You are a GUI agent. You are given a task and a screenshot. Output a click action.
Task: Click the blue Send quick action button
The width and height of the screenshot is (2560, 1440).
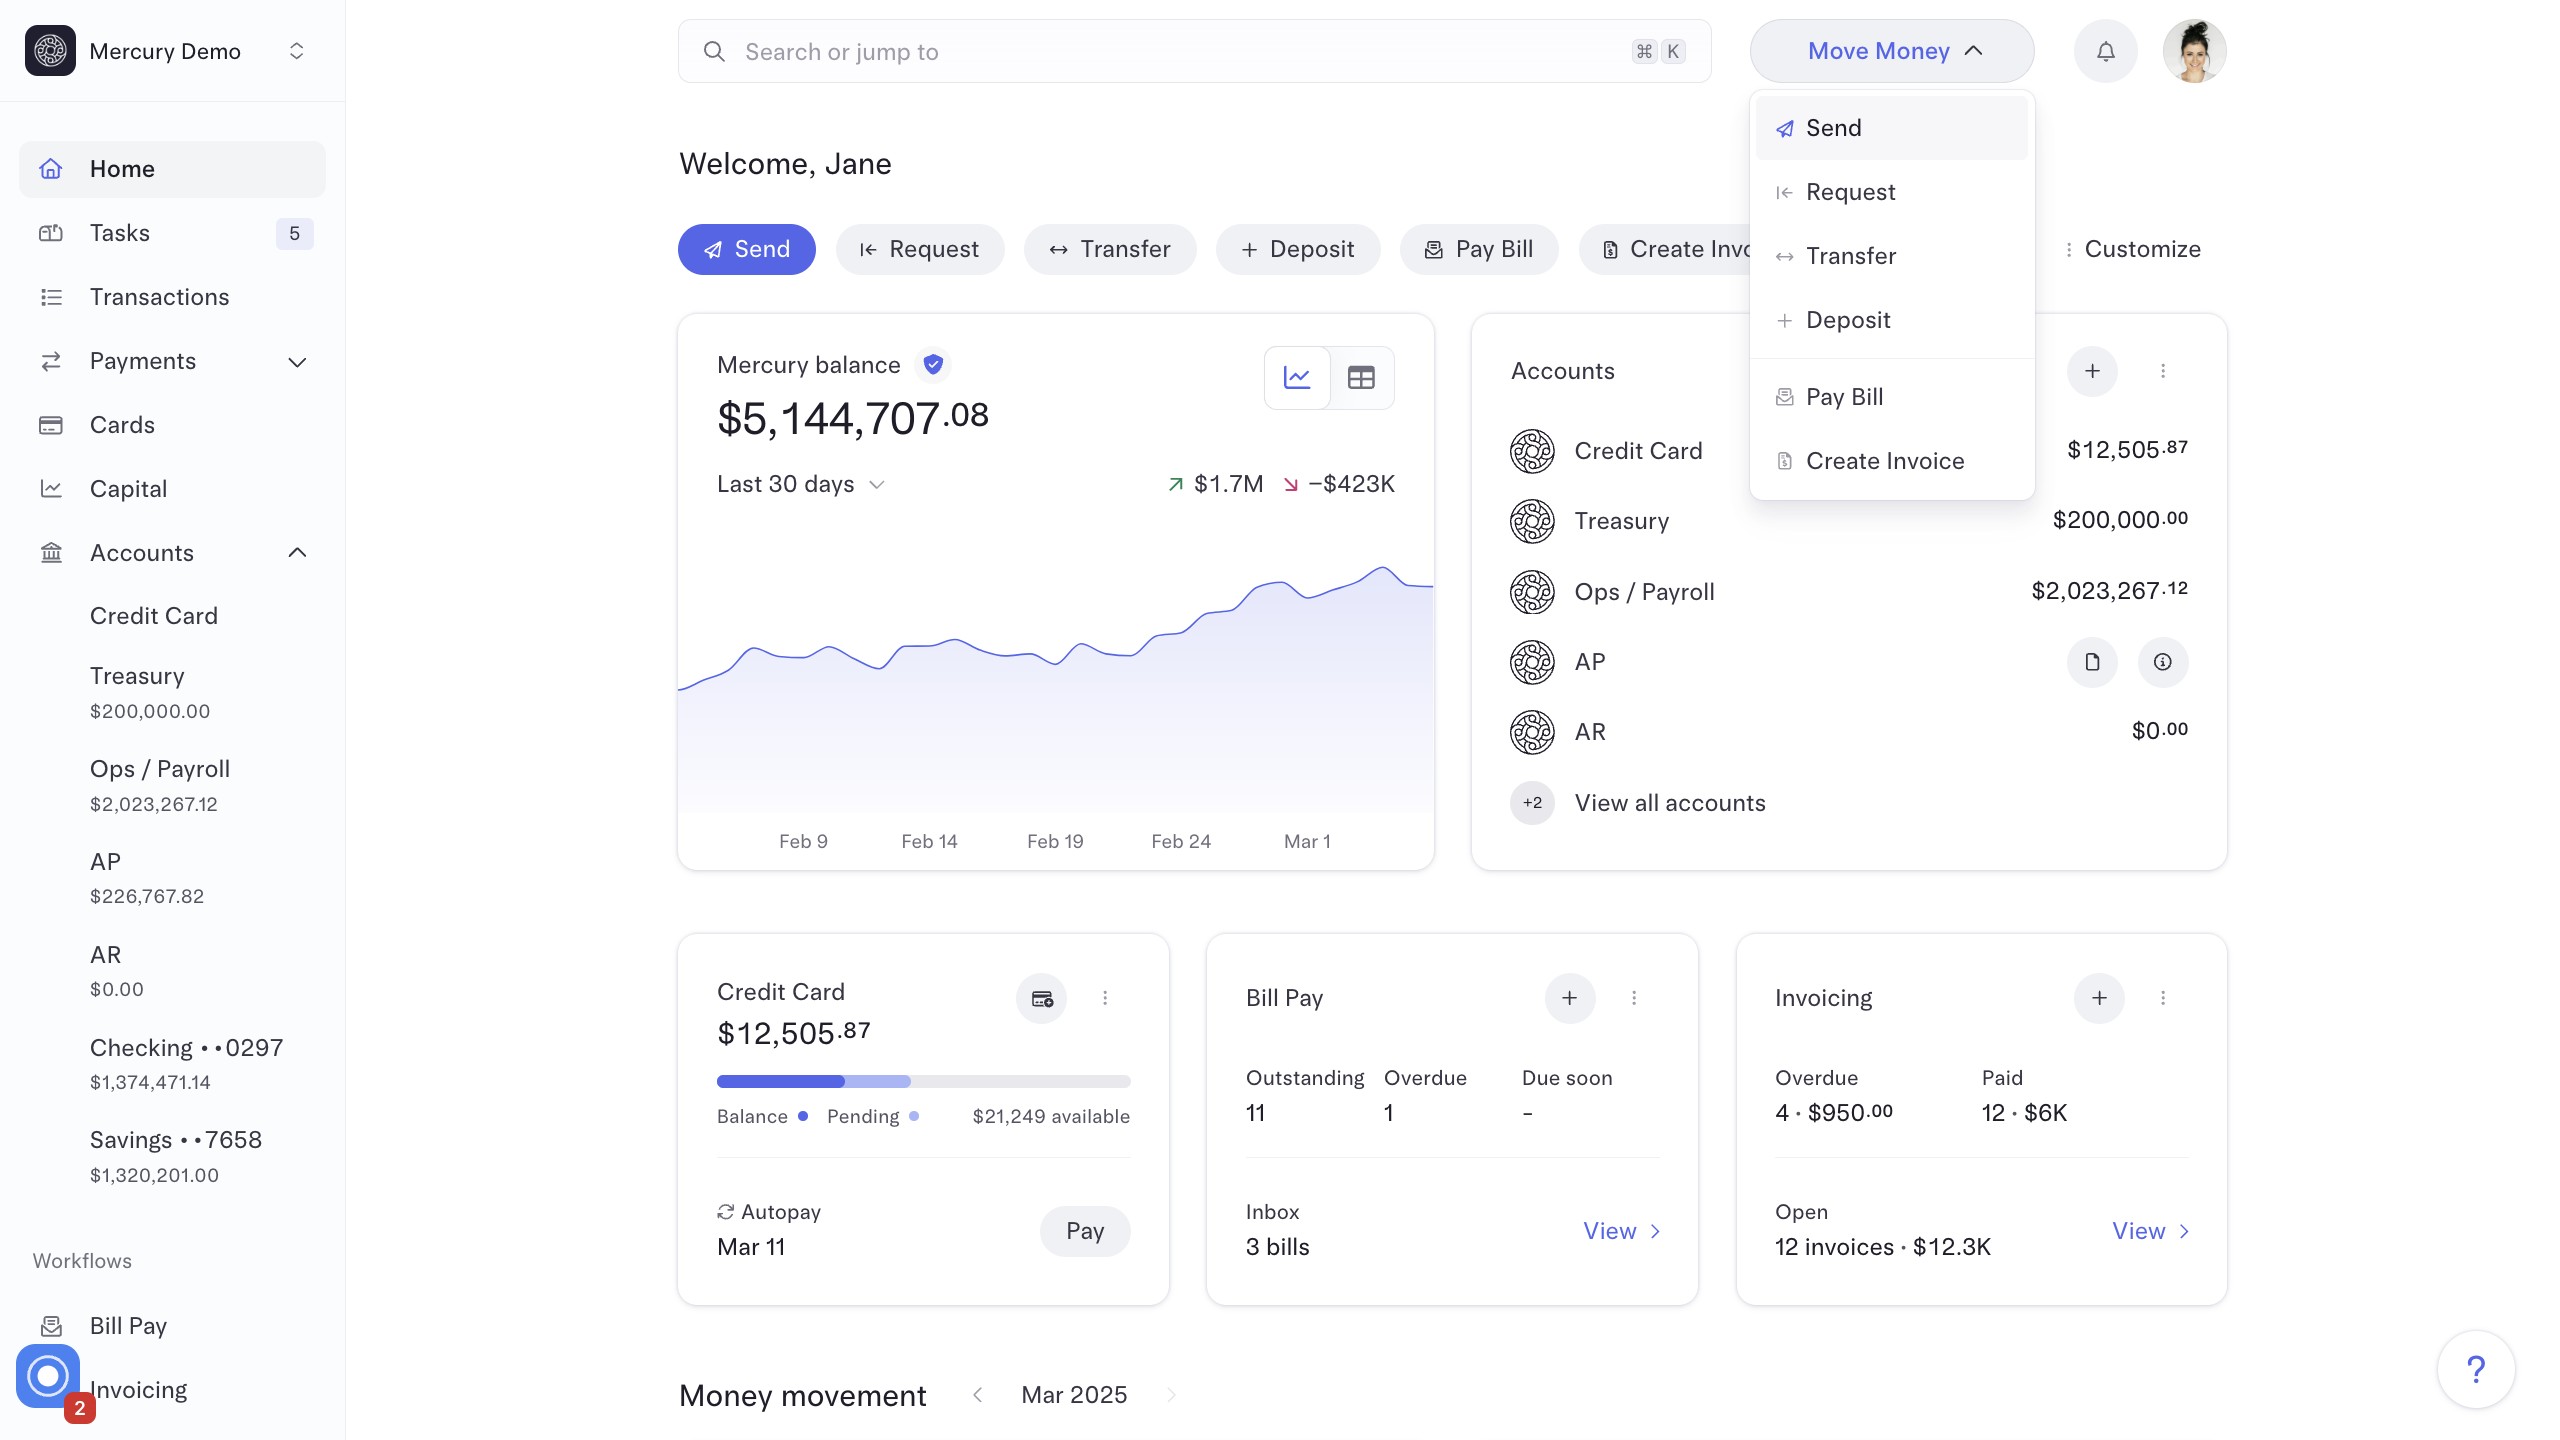pos(746,249)
